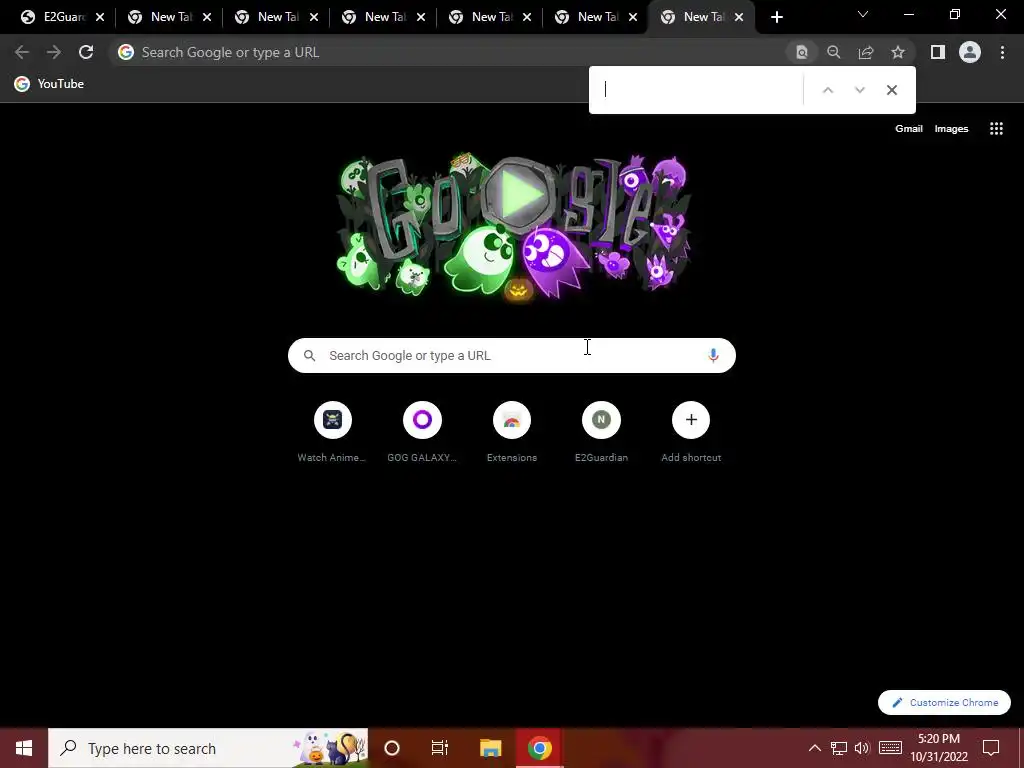This screenshot has height=768, width=1024.
Task: Click the address bar
Action: coord(449,52)
